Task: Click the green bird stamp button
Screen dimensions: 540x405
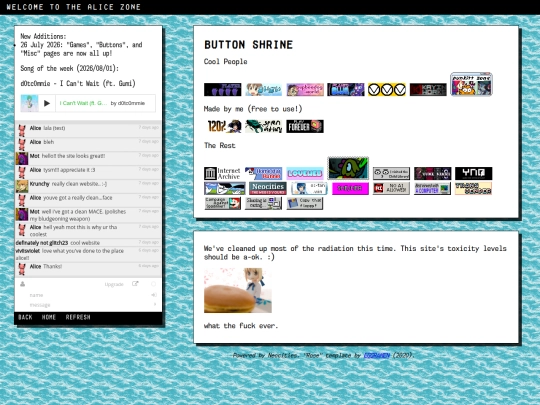Action: coord(348,168)
